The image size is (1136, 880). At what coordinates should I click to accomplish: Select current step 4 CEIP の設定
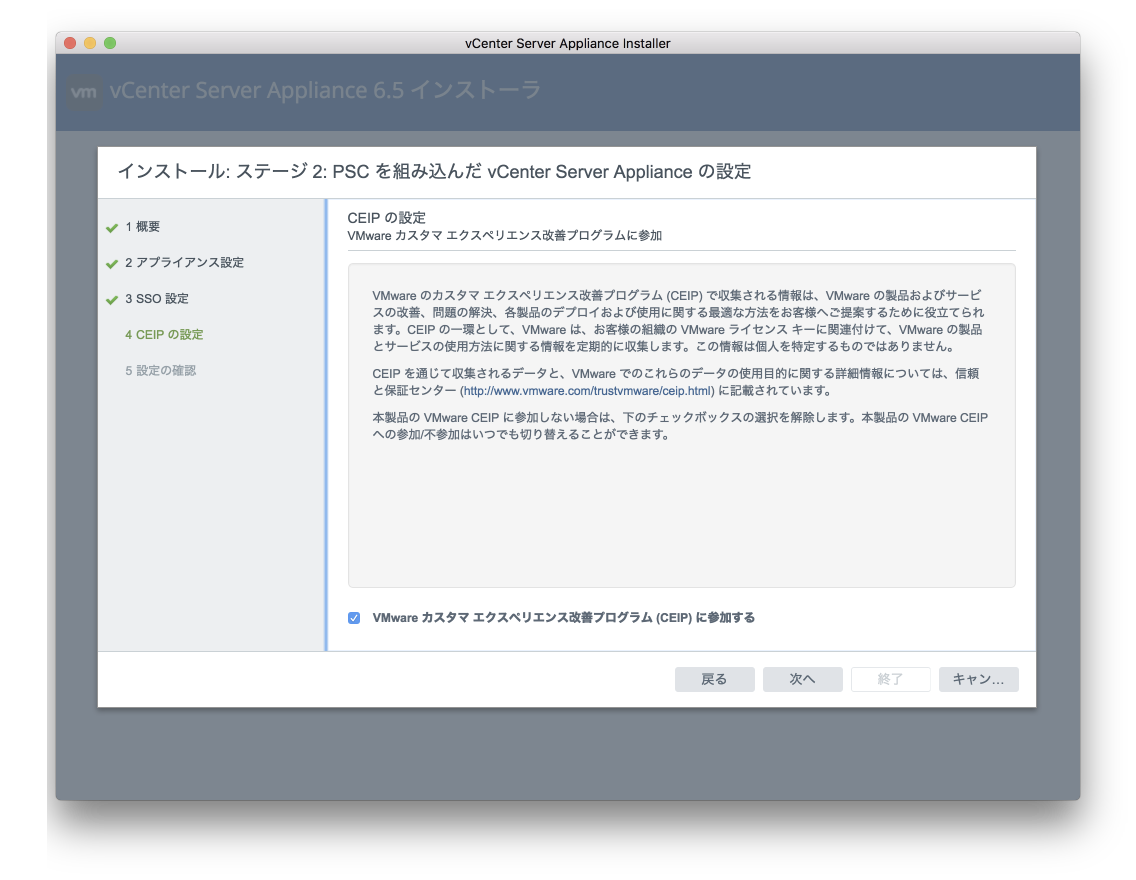(x=164, y=335)
